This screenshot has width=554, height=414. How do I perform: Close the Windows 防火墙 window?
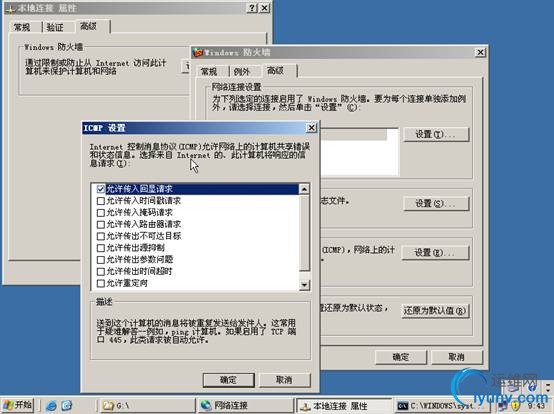point(481,53)
